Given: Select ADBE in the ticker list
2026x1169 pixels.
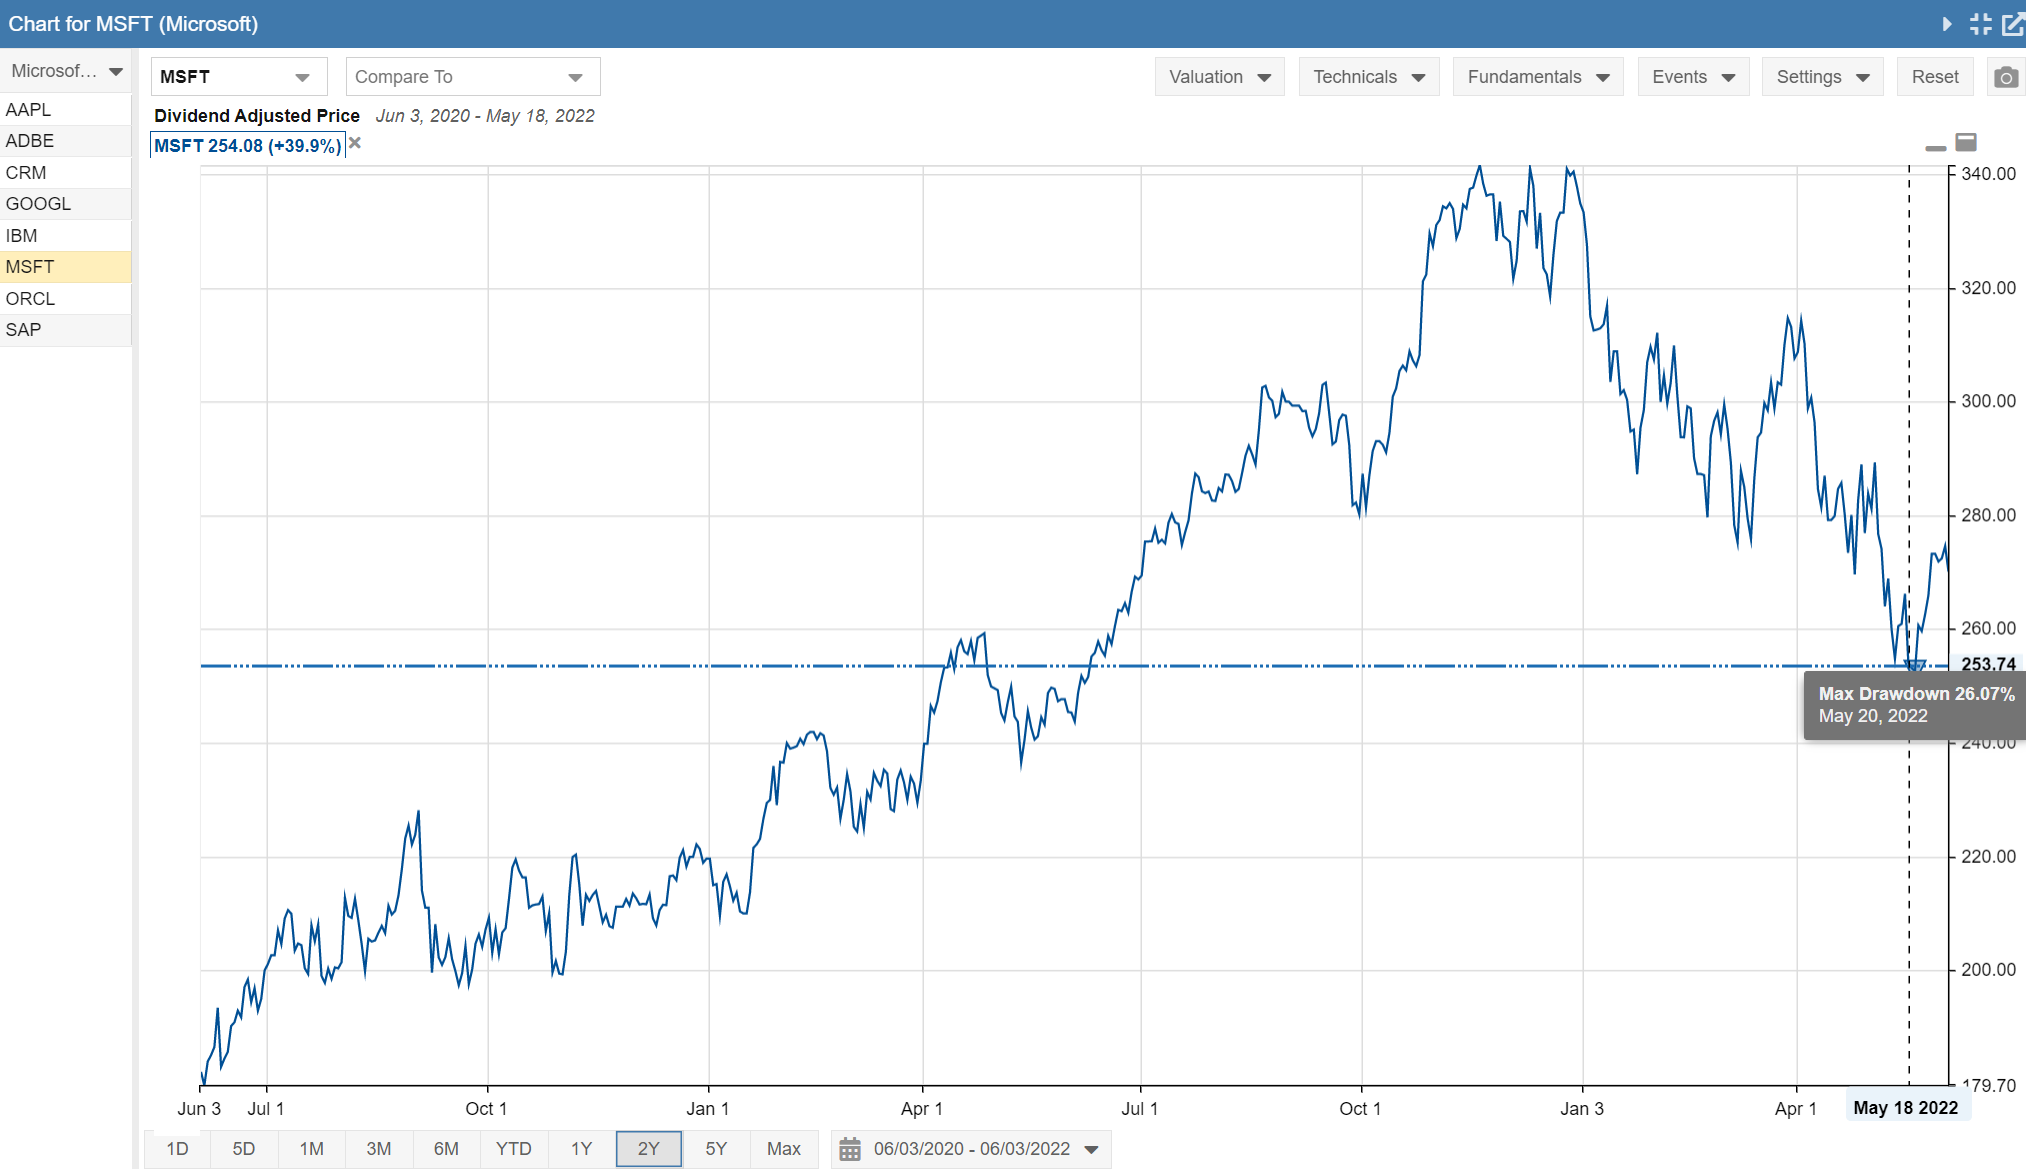Looking at the screenshot, I should (66, 141).
